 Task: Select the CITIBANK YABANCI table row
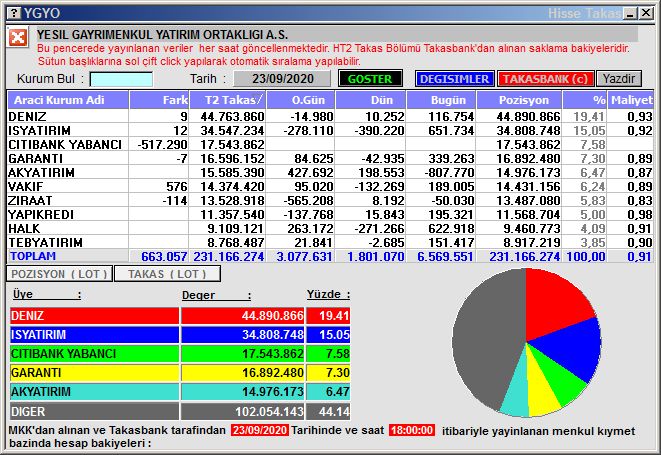point(330,144)
